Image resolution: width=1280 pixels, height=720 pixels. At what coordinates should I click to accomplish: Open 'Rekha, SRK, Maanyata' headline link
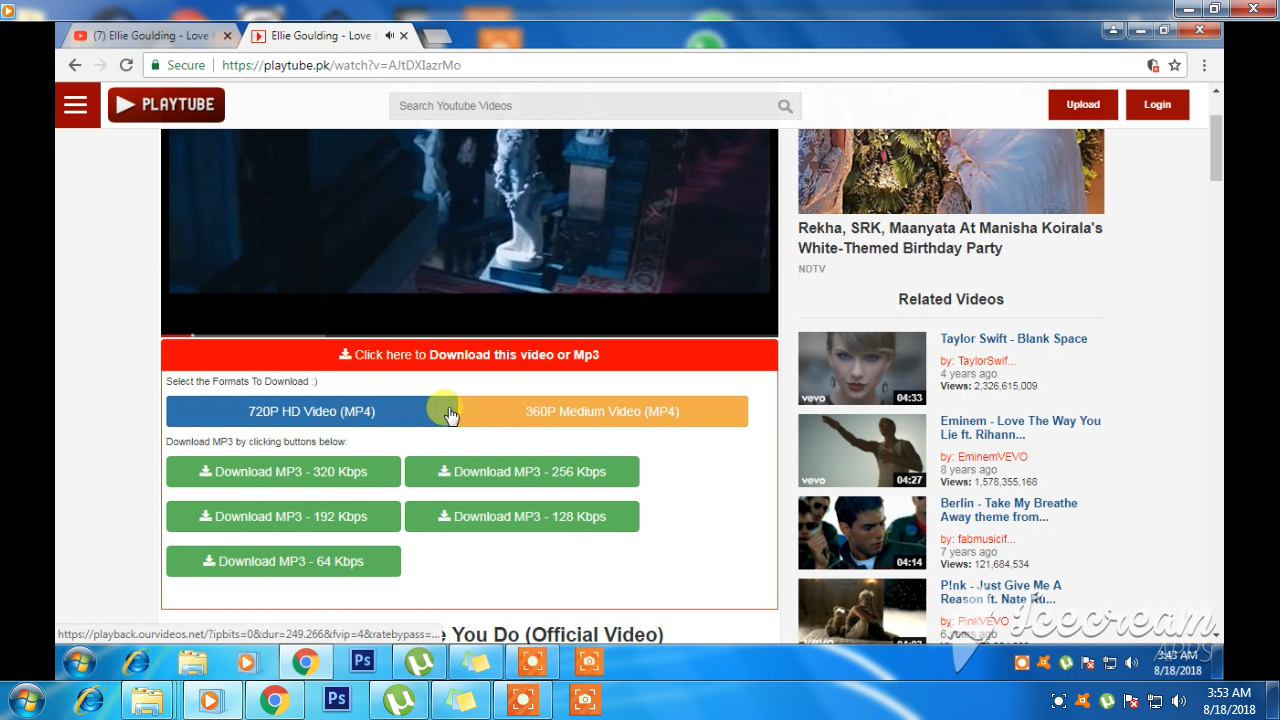click(x=950, y=238)
